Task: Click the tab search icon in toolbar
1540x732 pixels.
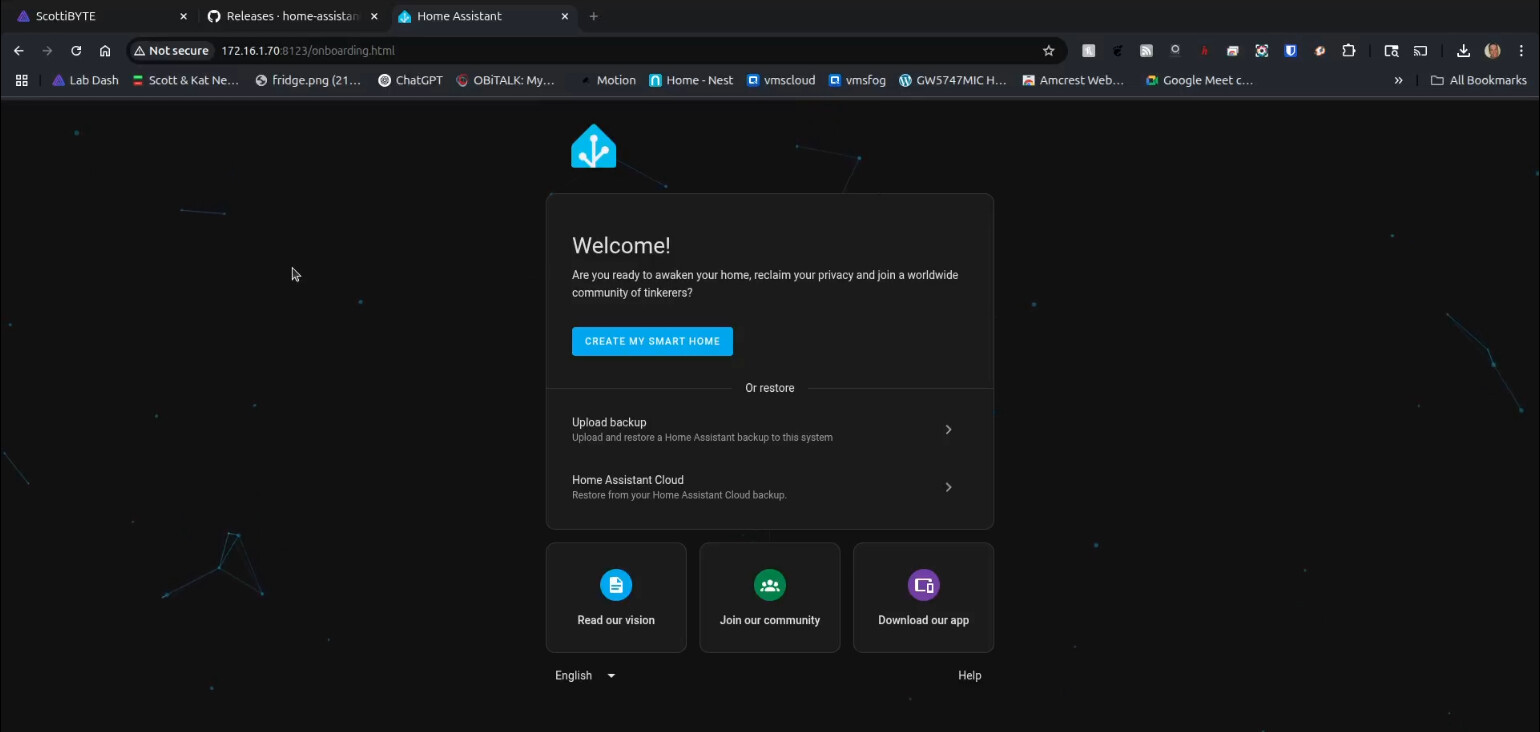Action: click(1391, 51)
